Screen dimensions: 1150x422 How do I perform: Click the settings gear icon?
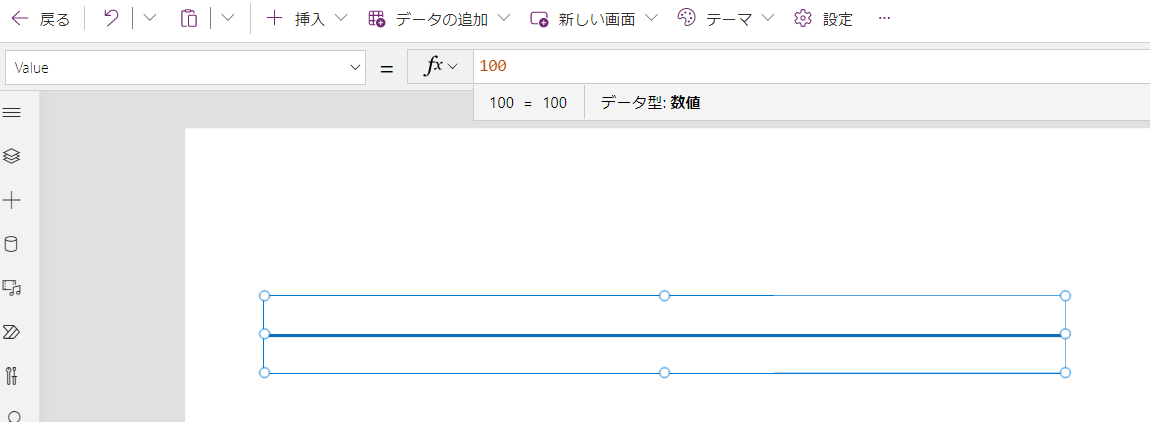coord(802,18)
